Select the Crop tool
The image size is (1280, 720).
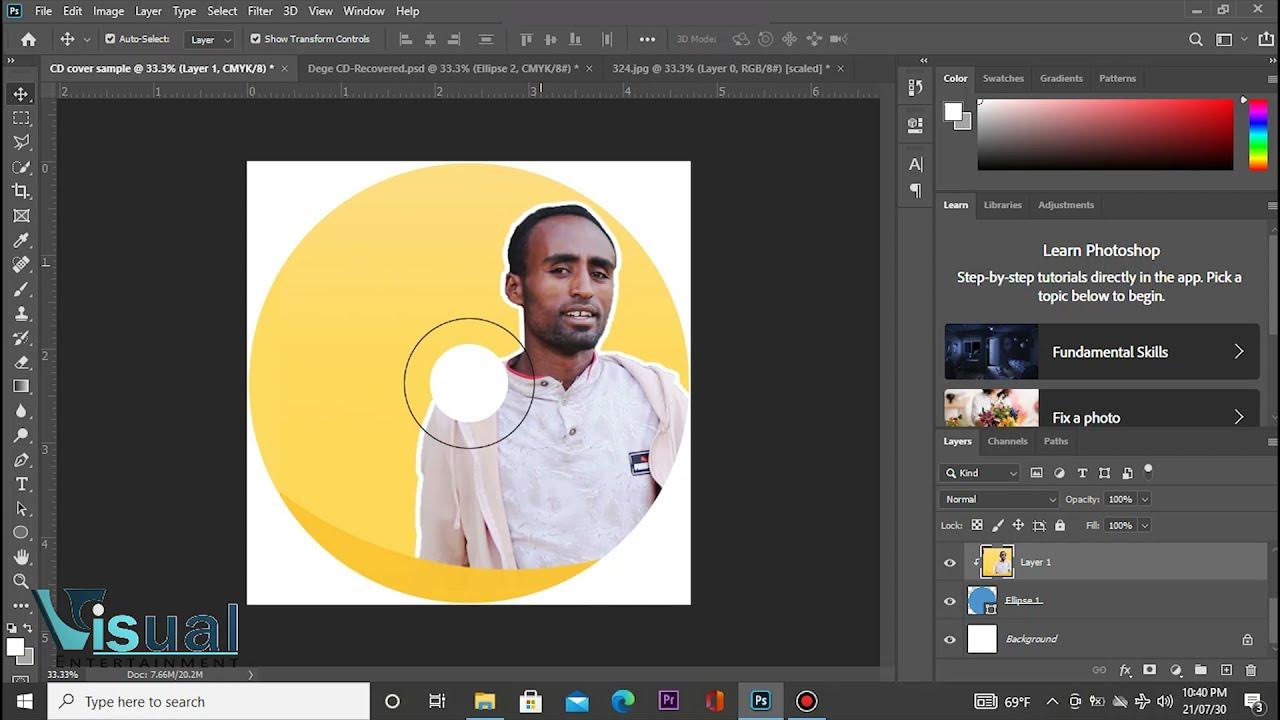(21, 191)
